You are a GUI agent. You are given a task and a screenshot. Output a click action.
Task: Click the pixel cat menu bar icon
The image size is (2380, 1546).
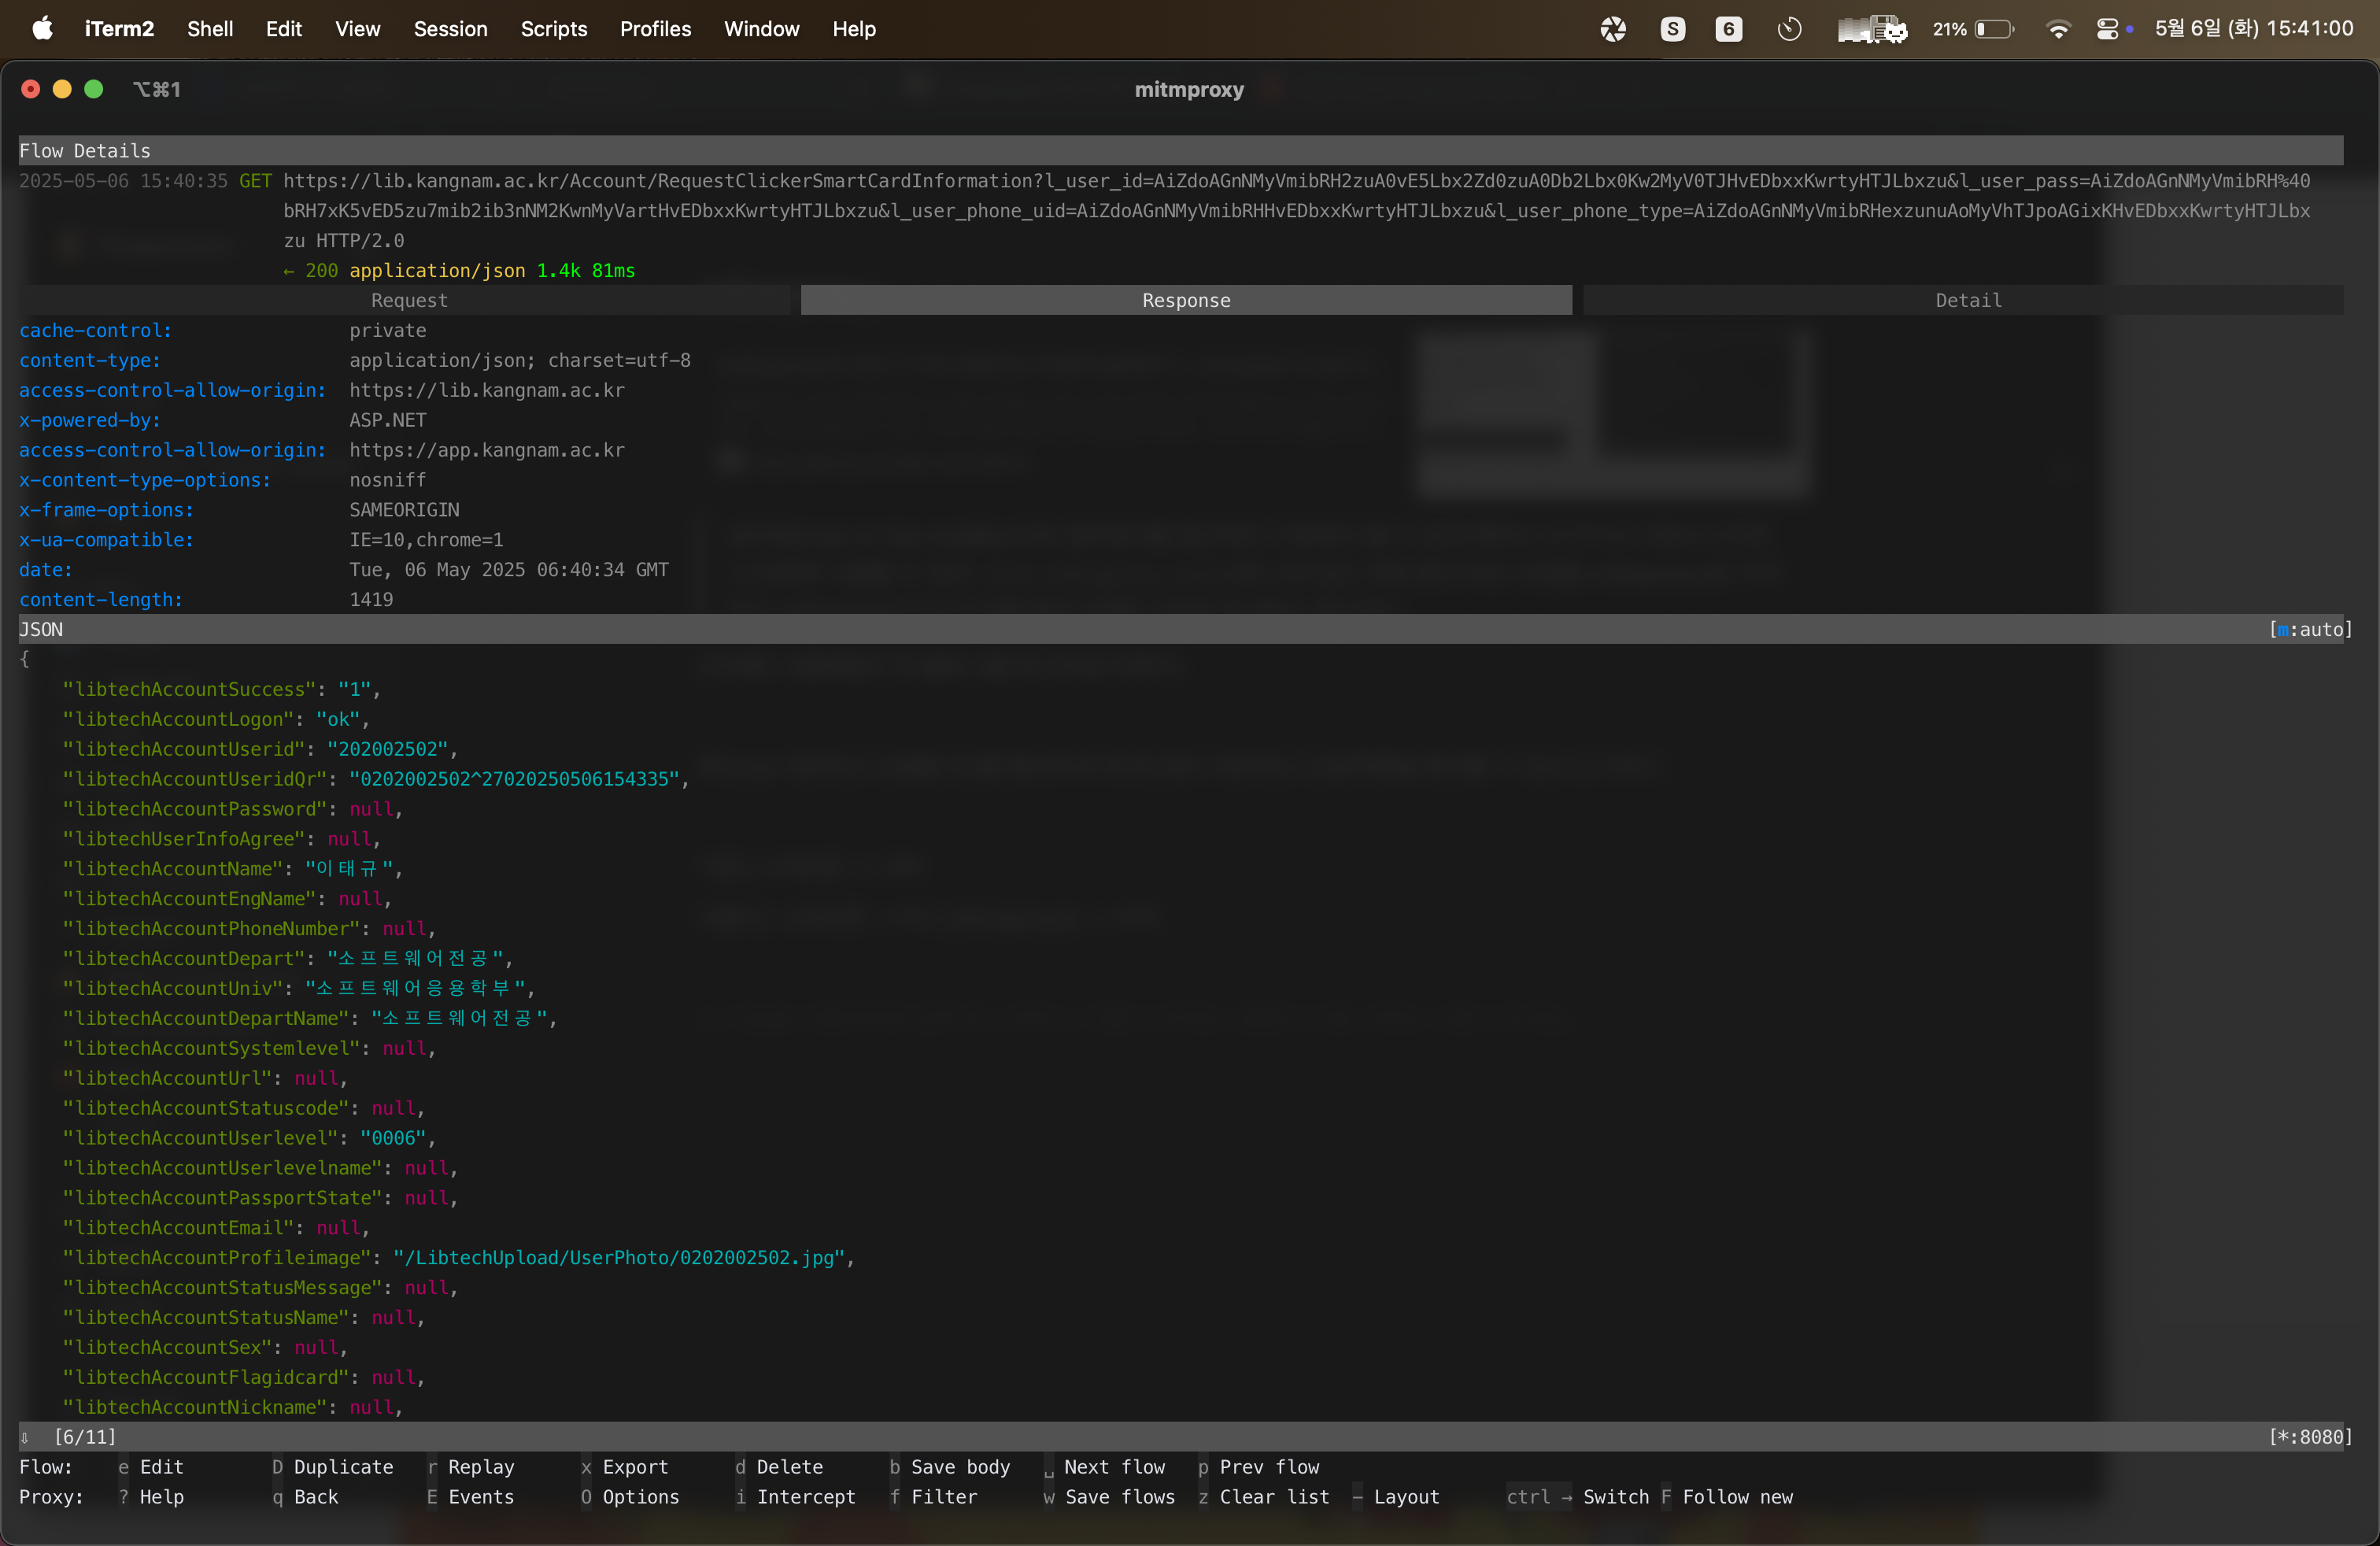pyautogui.click(x=1872, y=29)
